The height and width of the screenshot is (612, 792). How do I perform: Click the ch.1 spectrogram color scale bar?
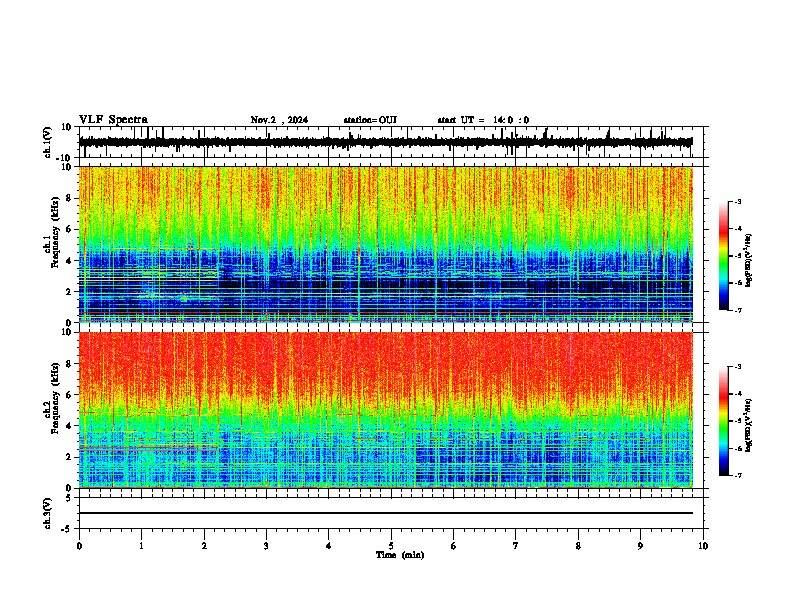pyautogui.click(x=724, y=256)
